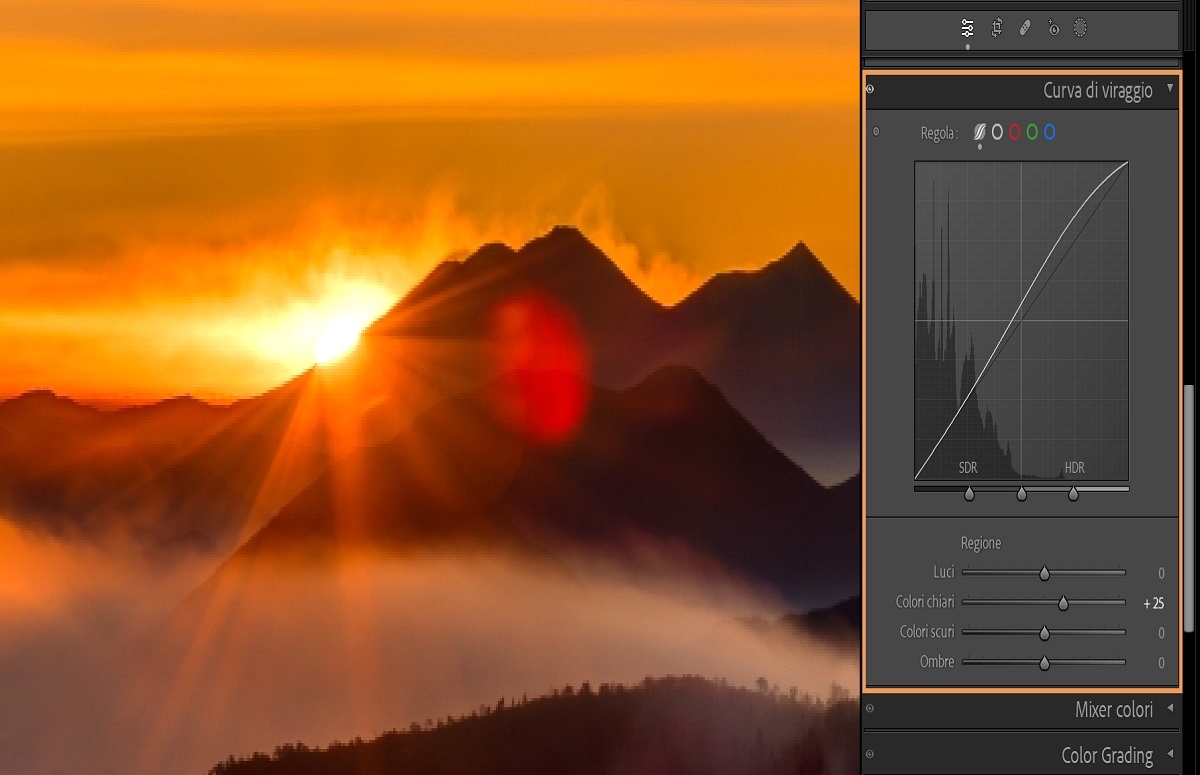
Task: Click the targeted adjustment tool beside Regola
Action: (x=876, y=131)
